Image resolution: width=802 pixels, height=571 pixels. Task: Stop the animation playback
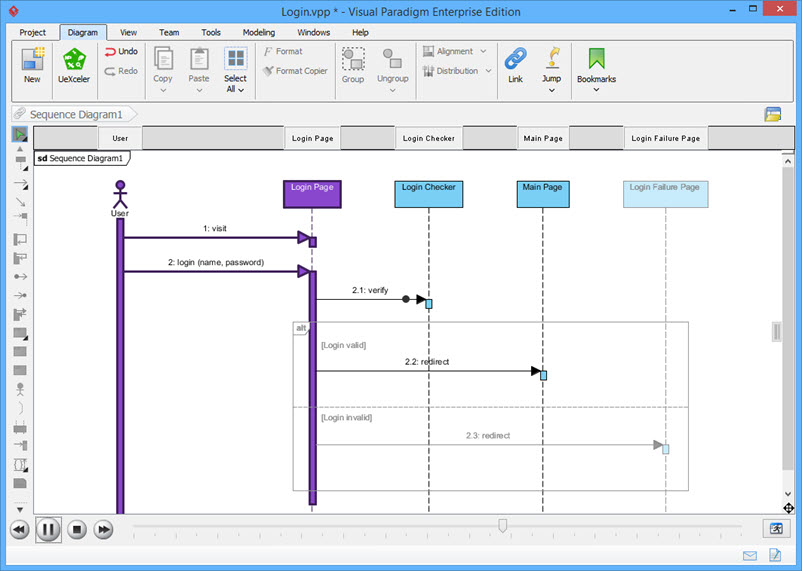77,529
